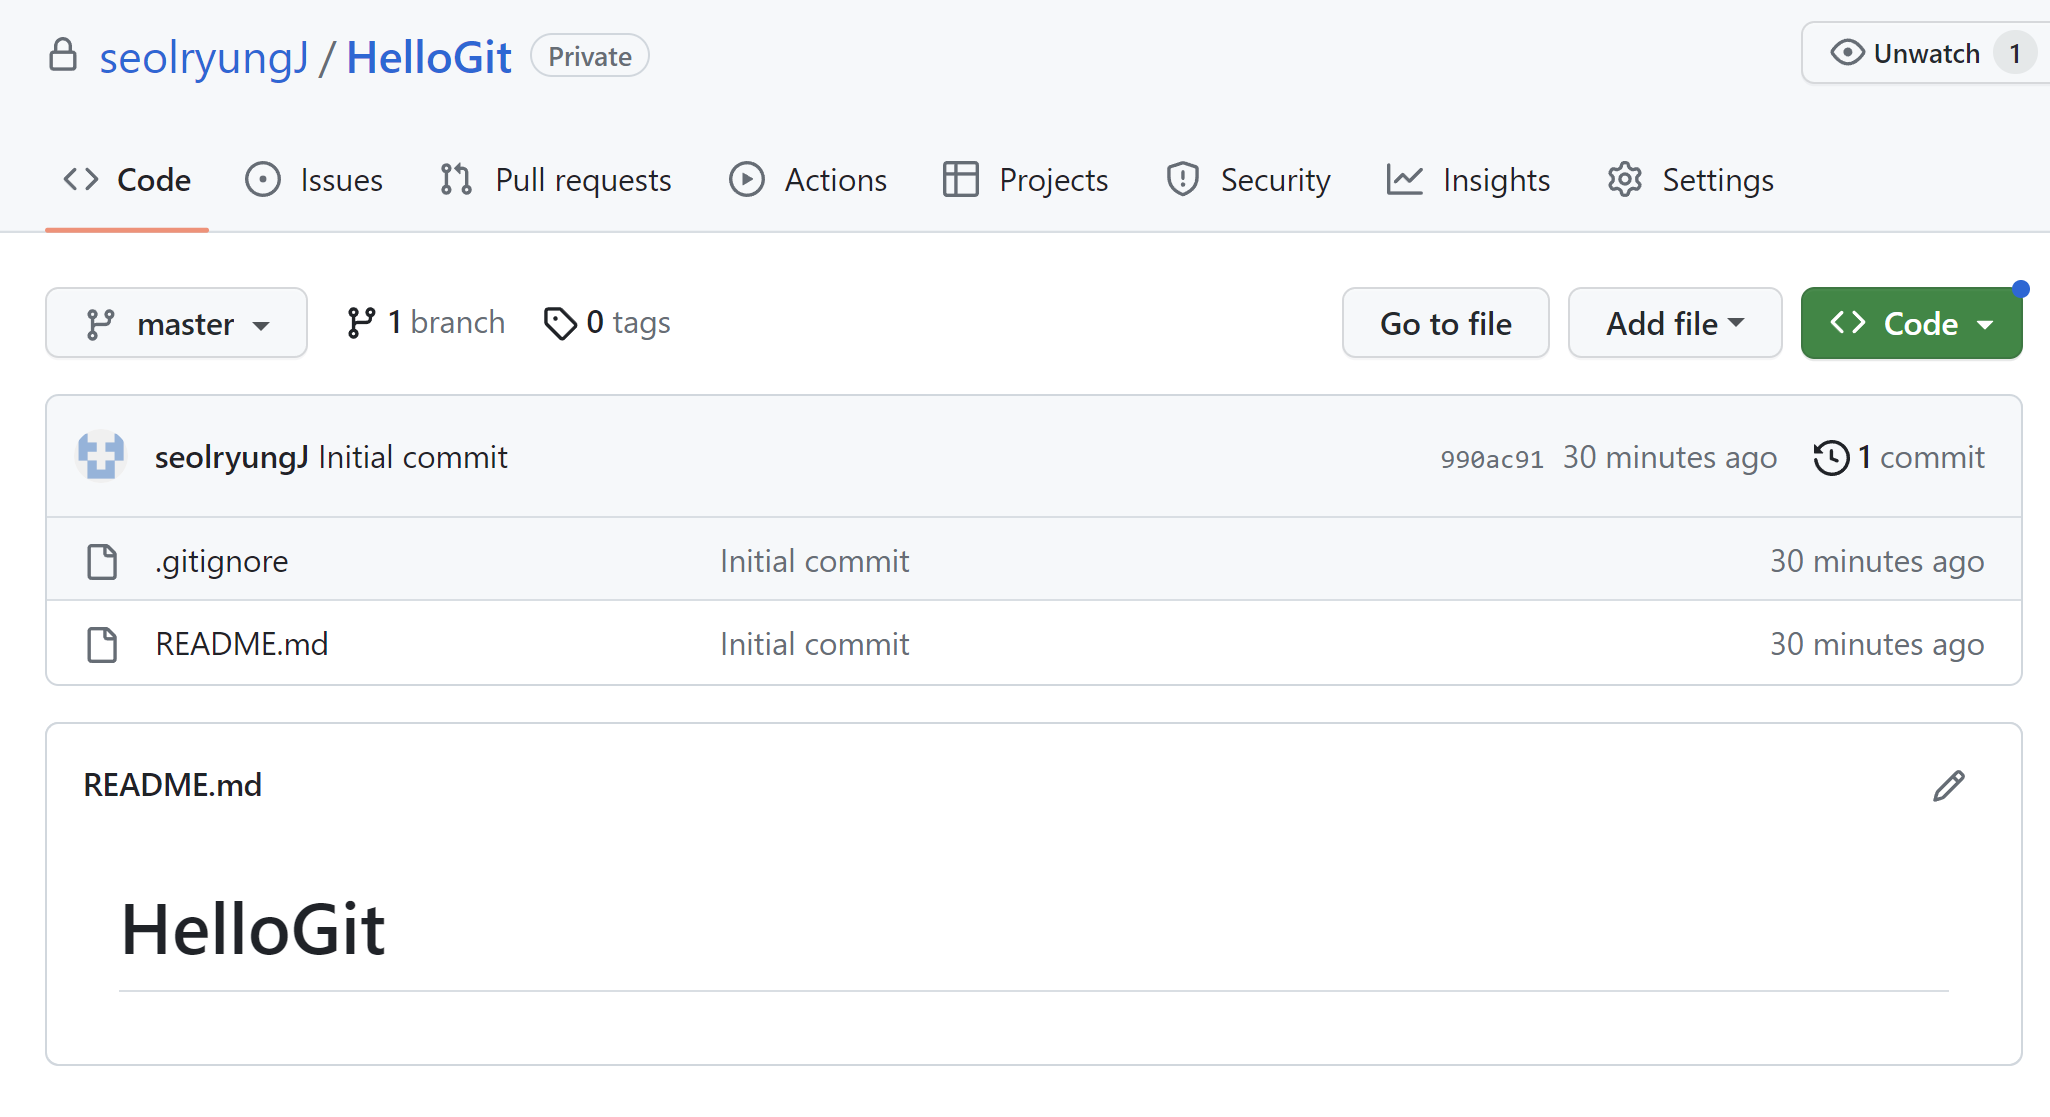
Task: Click the branch icon beside 1 branch
Action: coord(361,323)
